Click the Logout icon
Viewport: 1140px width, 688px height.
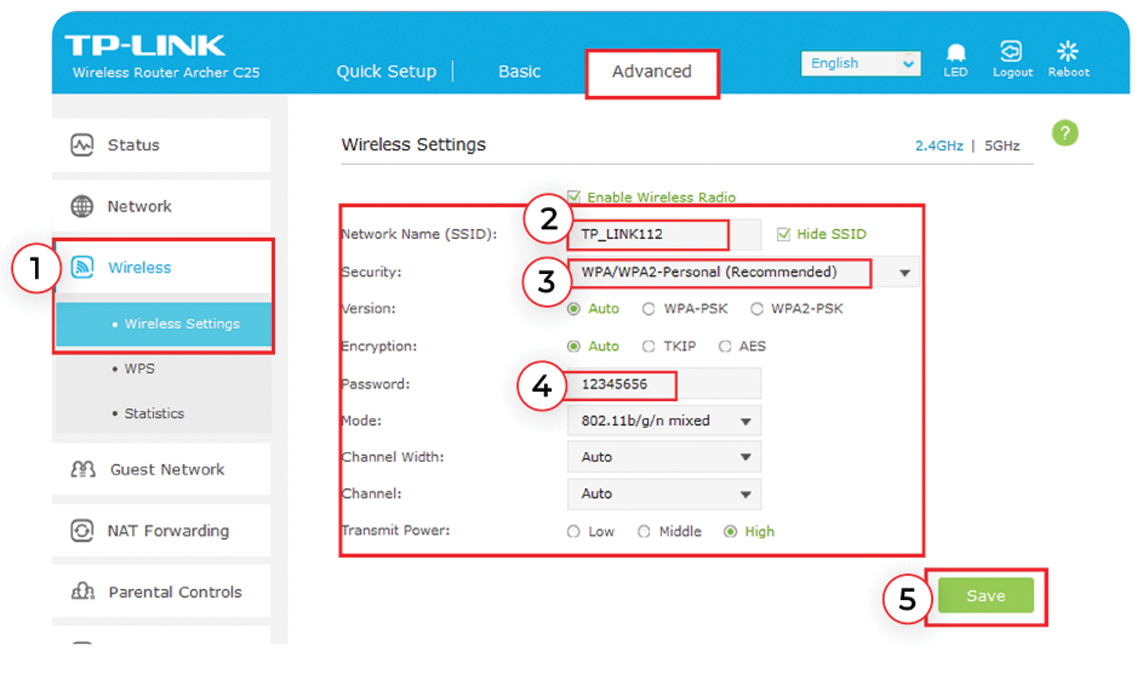(1011, 52)
